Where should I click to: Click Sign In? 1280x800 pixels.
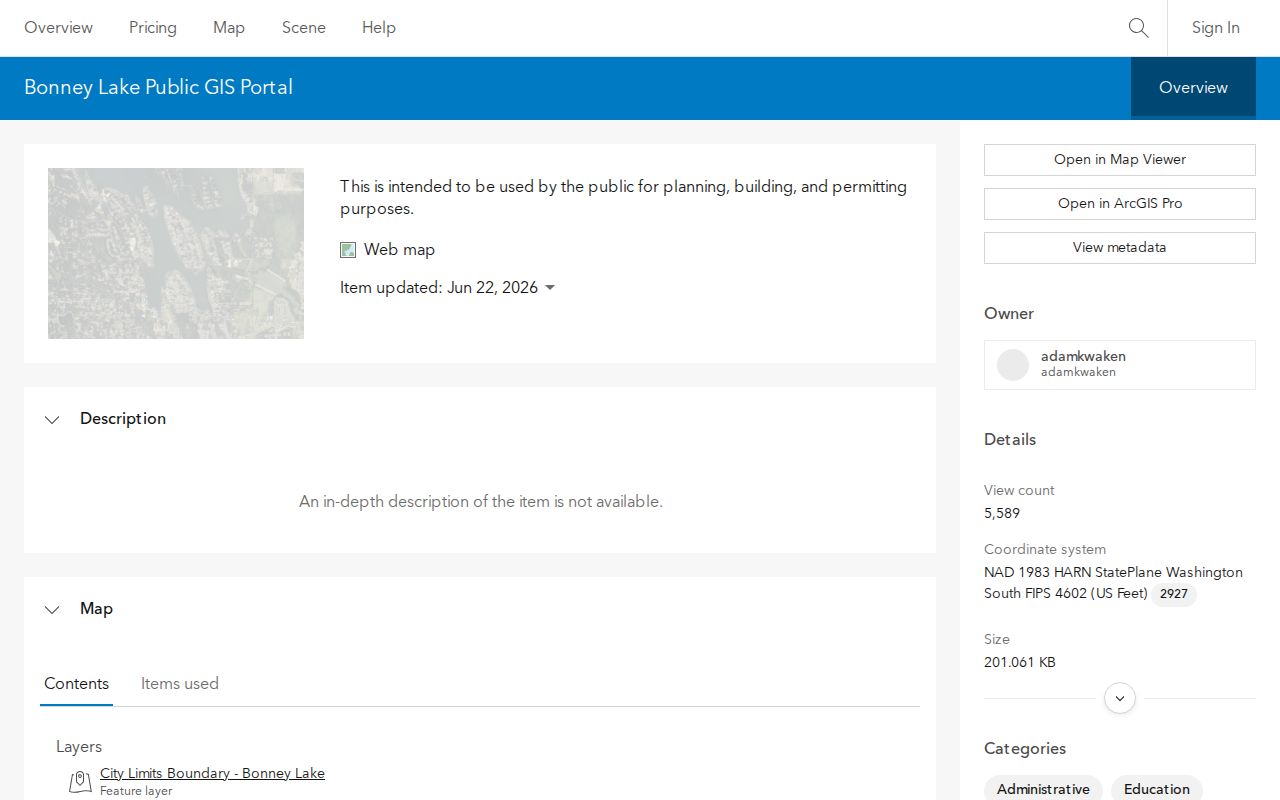point(1215,28)
